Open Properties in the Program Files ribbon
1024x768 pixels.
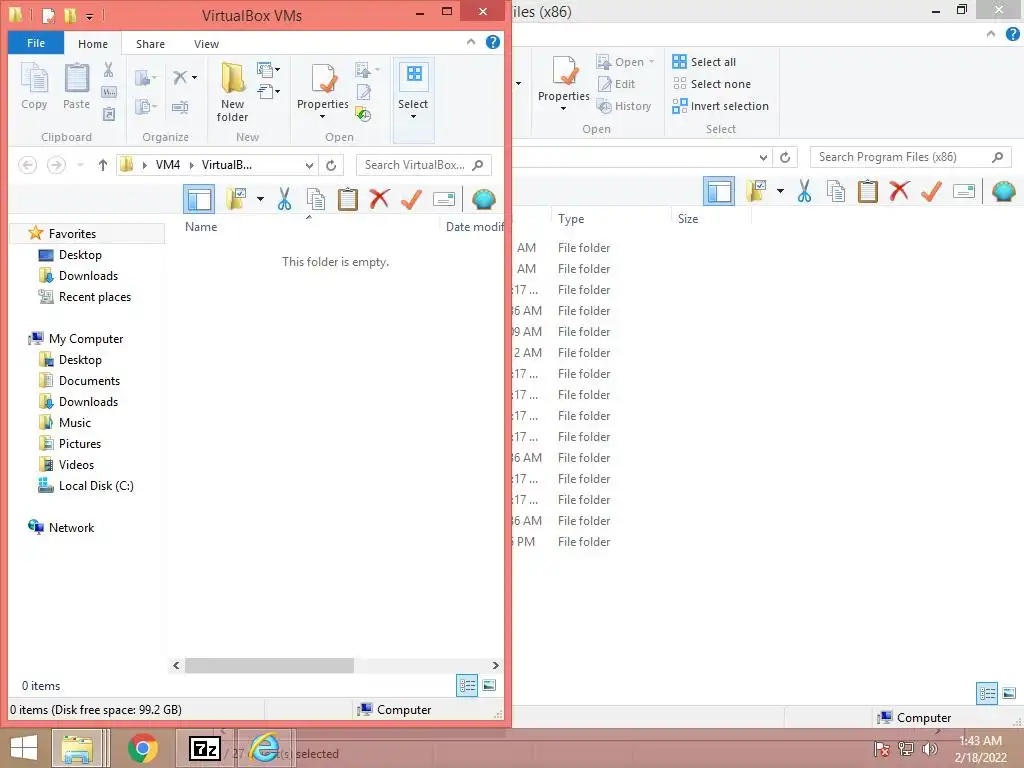point(564,84)
